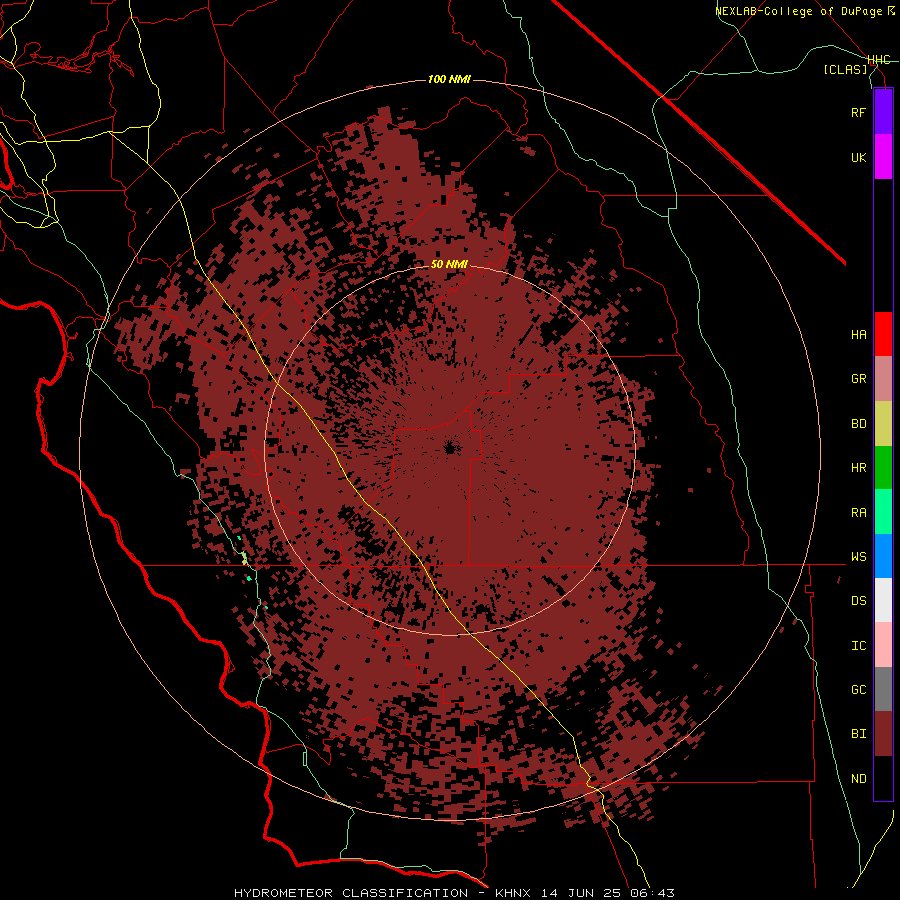Click the UK magenta legend swatch
Screen dimensions: 900x900
pos(883,157)
